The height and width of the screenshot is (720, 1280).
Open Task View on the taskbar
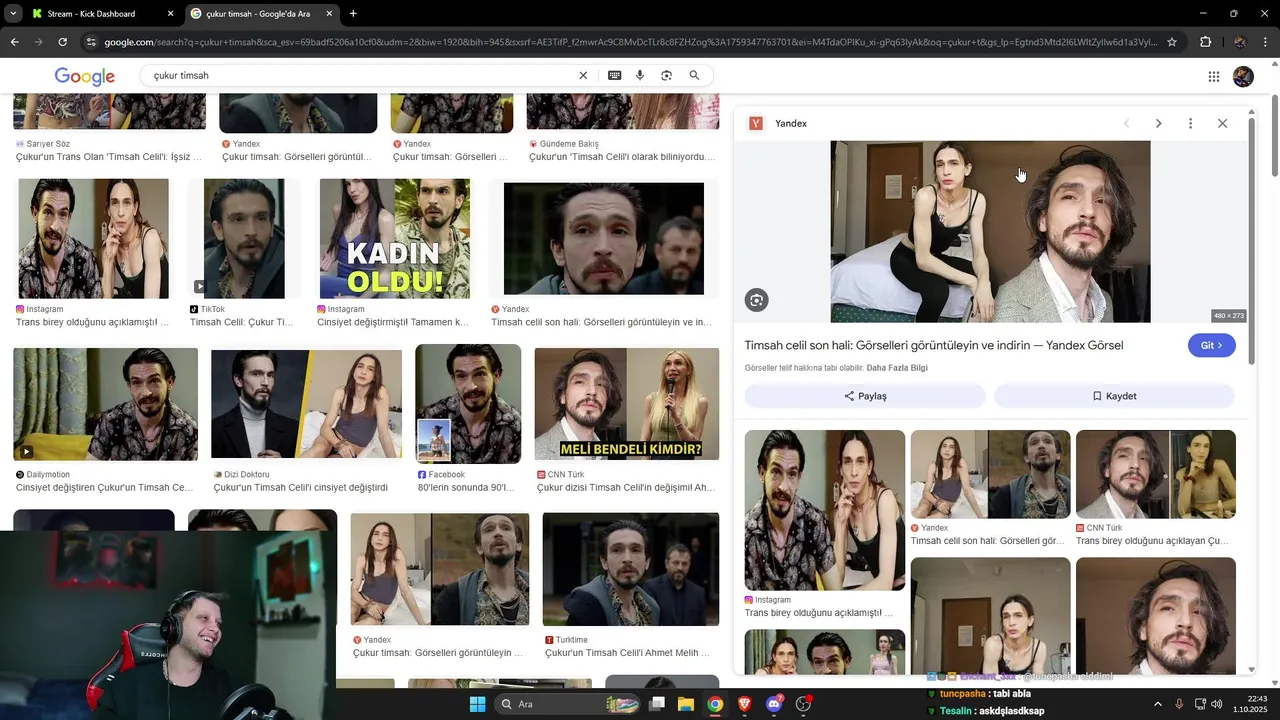[657, 704]
